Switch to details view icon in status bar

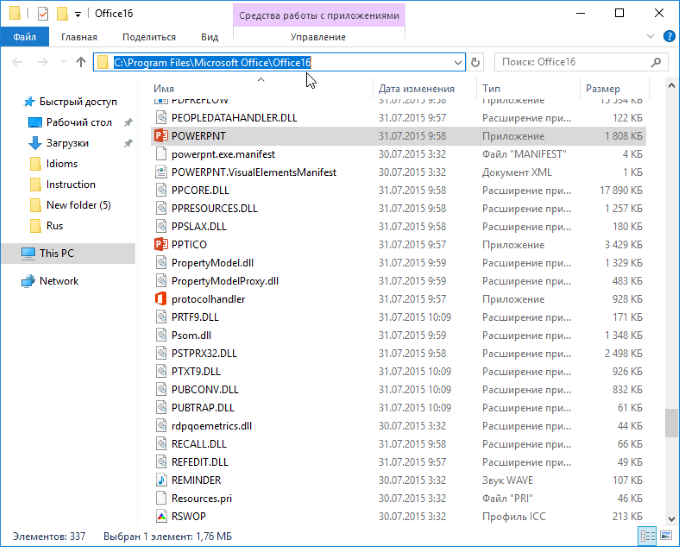647,536
